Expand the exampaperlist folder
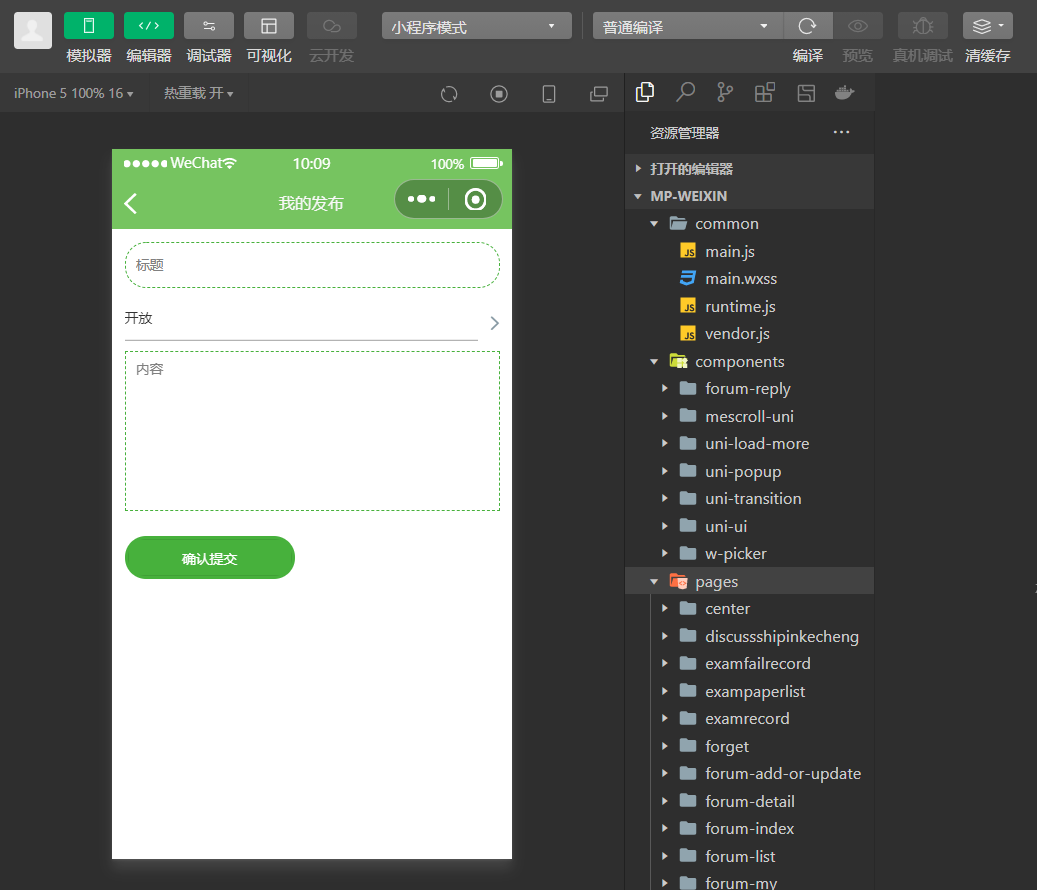Image resolution: width=1037 pixels, height=890 pixels. click(x=749, y=691)
